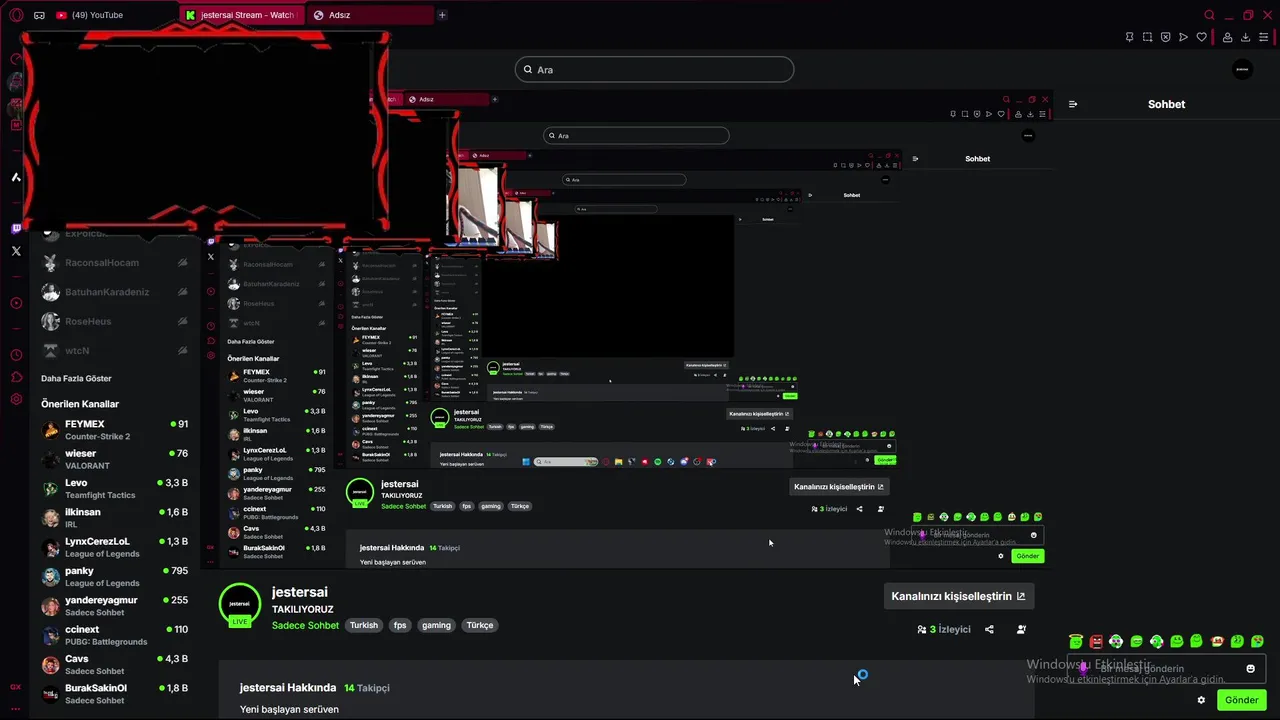This screenshot has height=720, width=1280.
Task: Open sidebar three-dots setup at bottom
Action: click(15, 708)
